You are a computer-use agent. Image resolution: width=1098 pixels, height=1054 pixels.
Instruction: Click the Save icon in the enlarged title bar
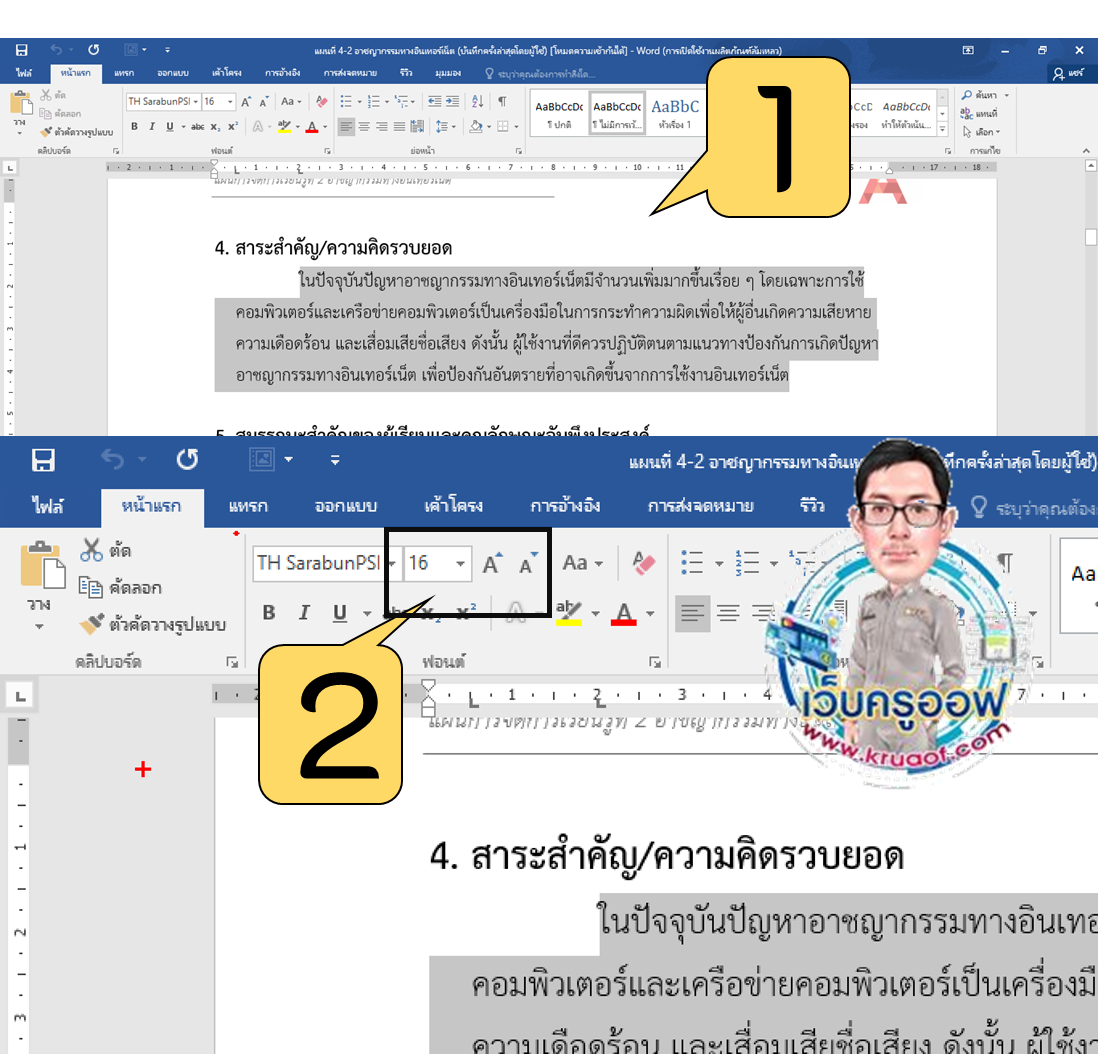[x=43, y=460]
